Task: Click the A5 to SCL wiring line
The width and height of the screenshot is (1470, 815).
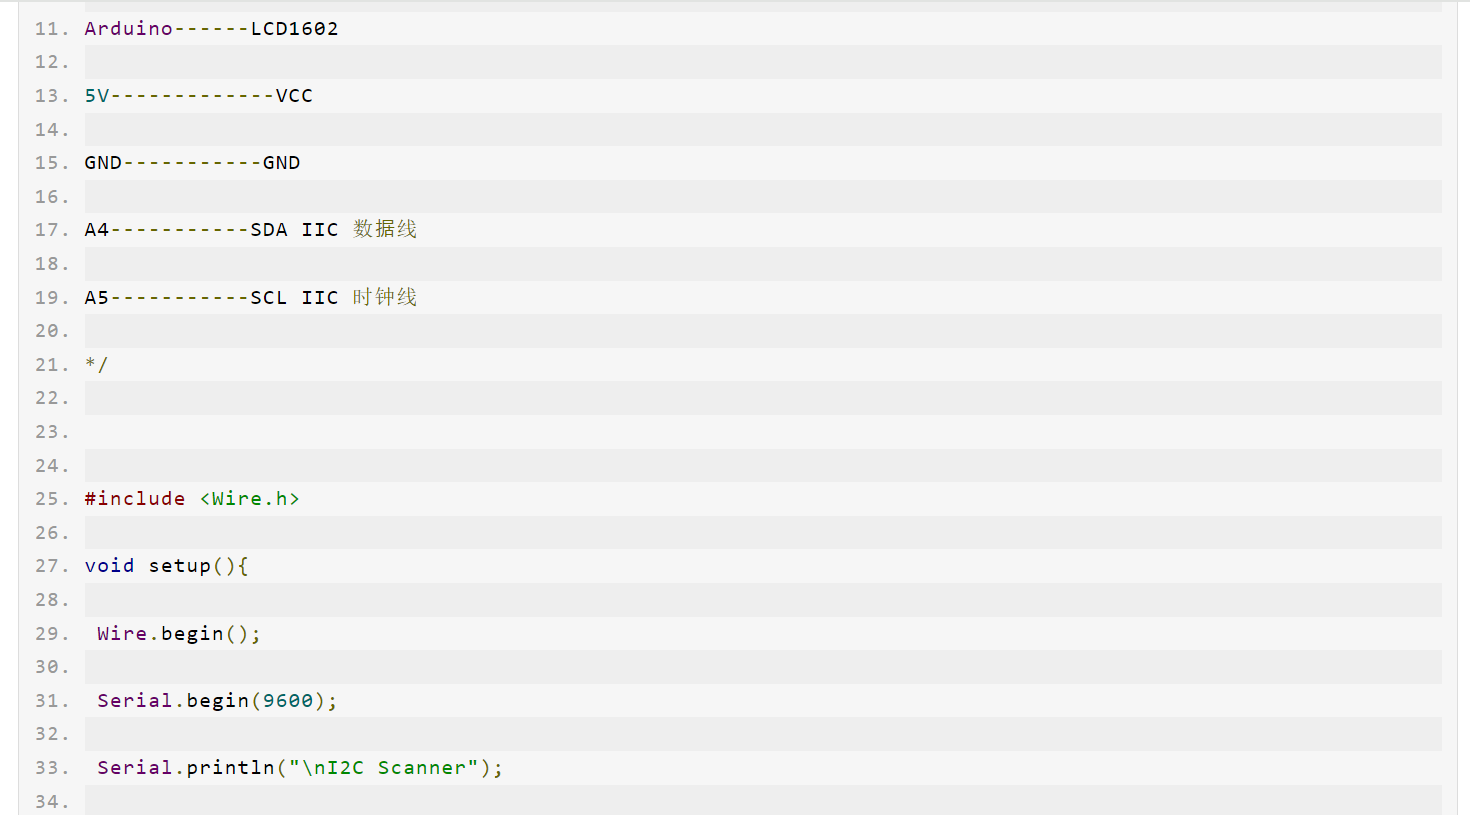Action: coord(211,298)
